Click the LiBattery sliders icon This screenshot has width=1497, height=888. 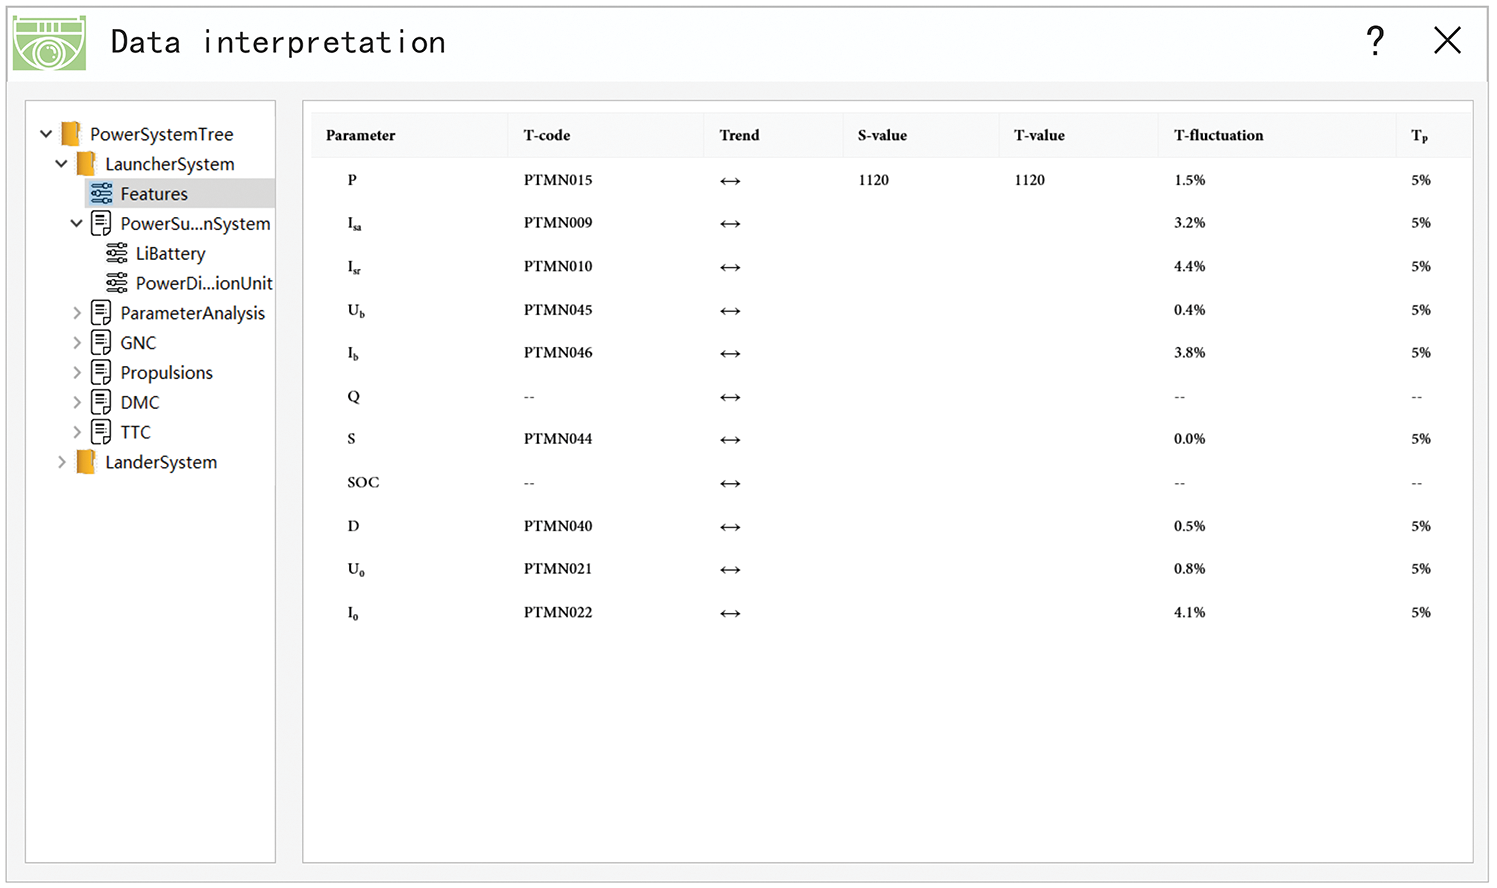pyautogui.click(x=117, y=254)
